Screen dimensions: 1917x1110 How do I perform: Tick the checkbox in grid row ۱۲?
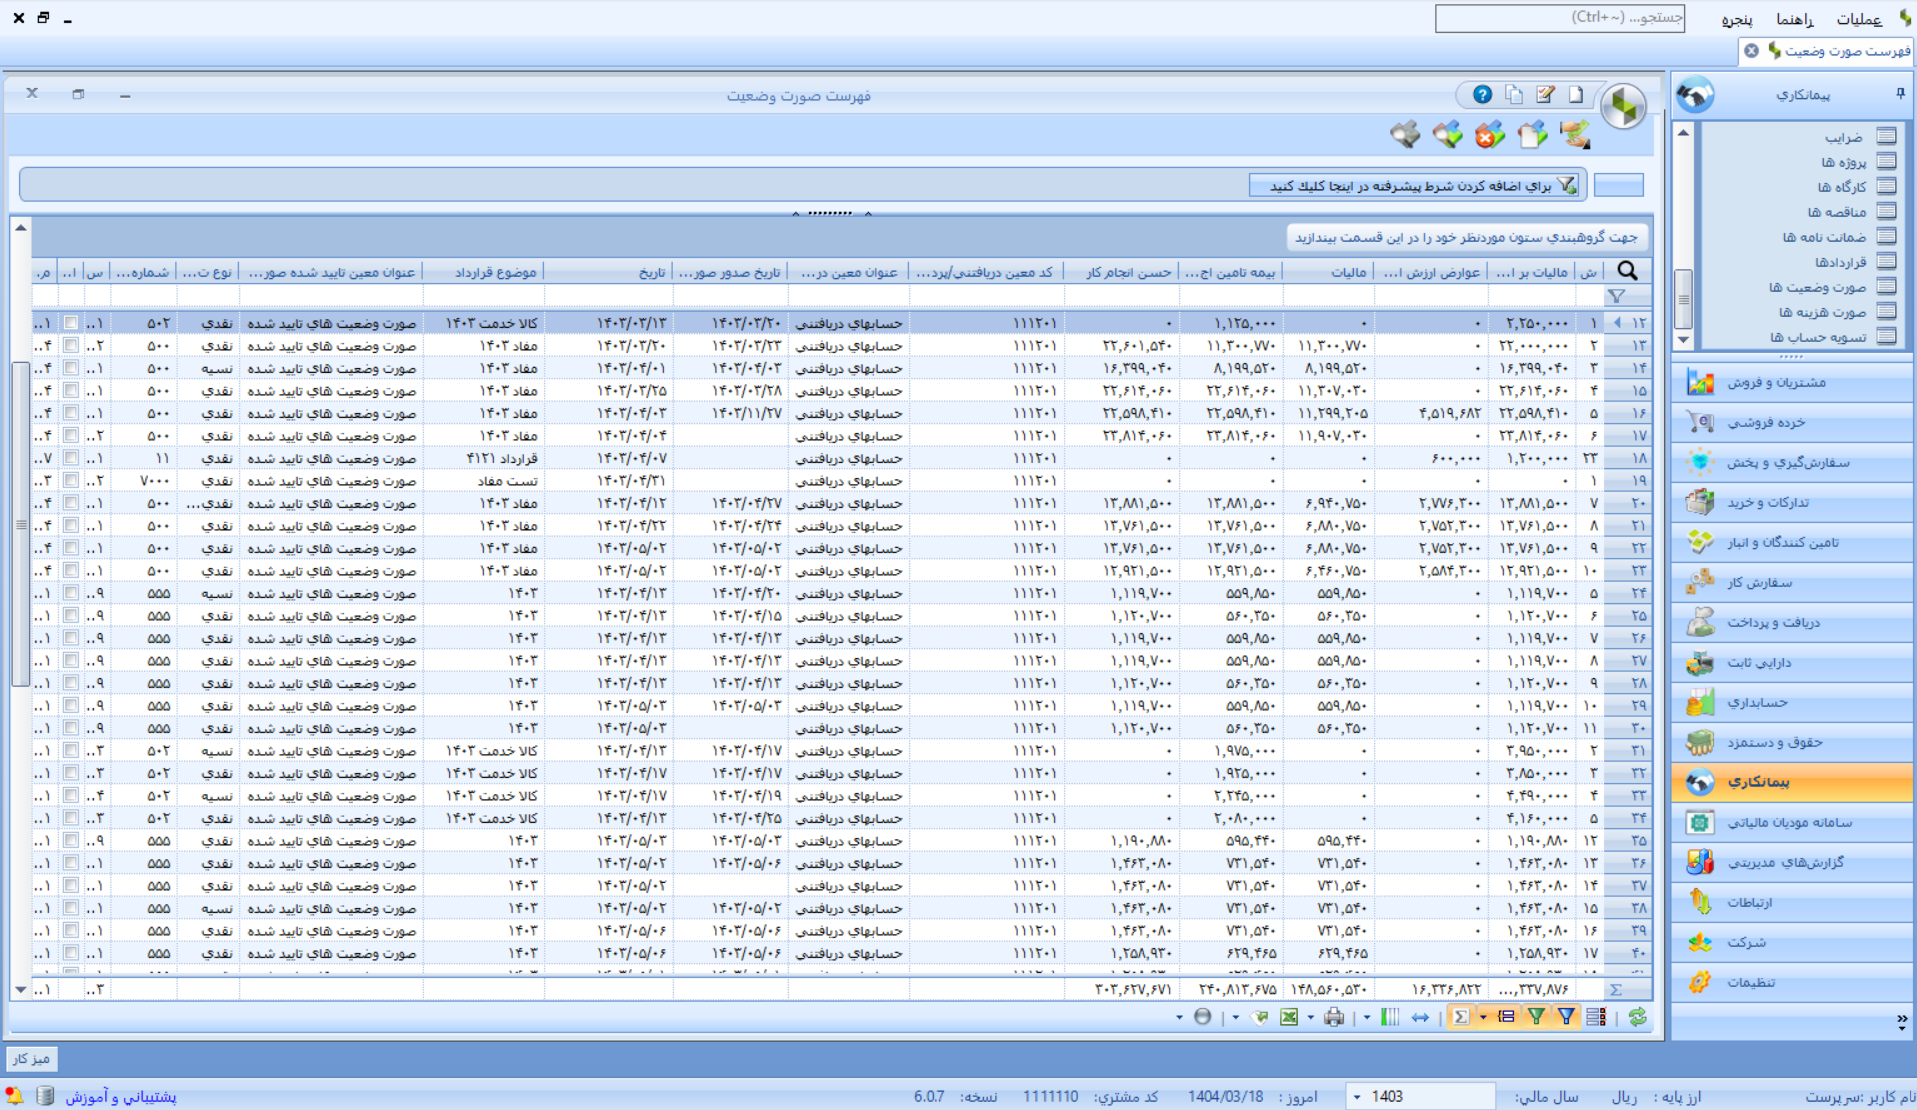click(x=71, y=323)
